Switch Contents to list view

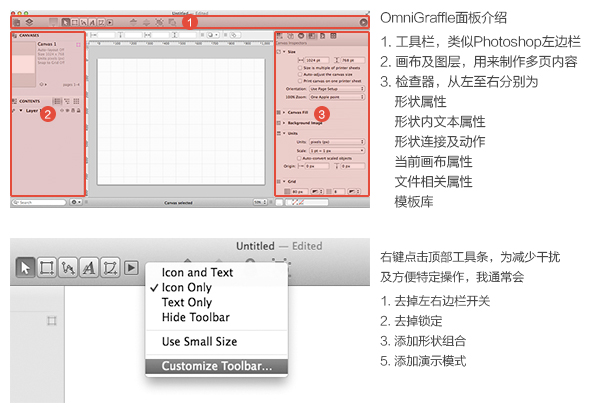57,101
